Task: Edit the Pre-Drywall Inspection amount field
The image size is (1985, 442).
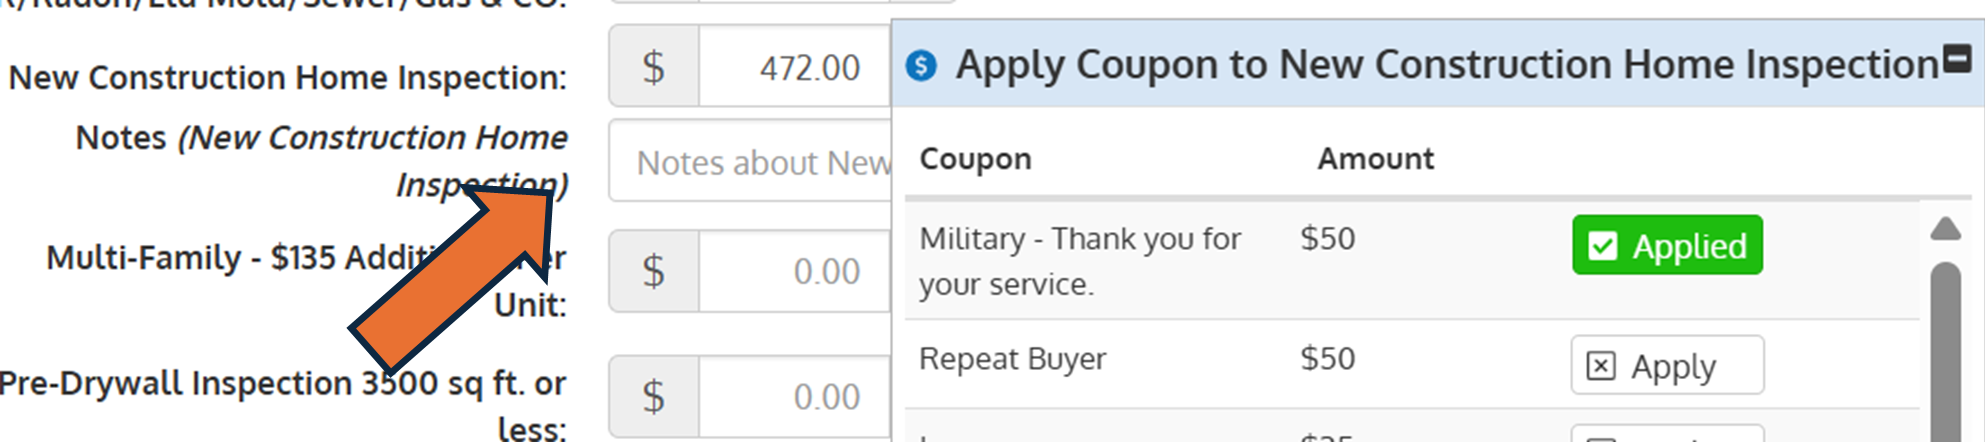Action: 795,397
